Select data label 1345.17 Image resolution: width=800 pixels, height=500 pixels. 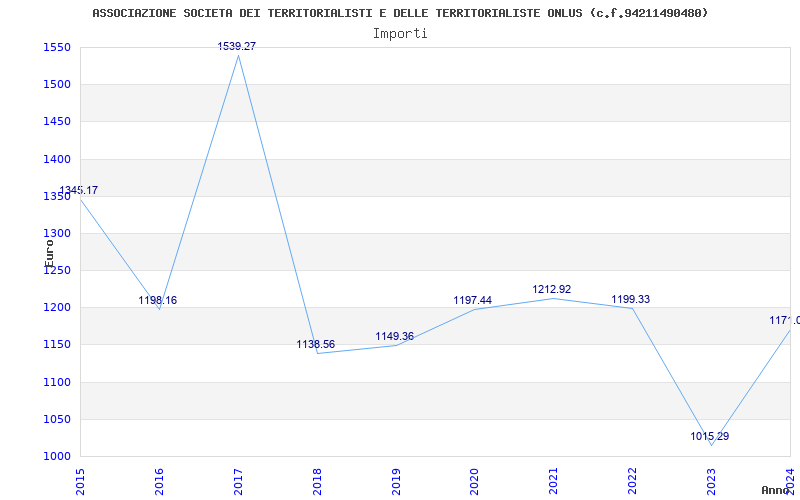point(79,190)
